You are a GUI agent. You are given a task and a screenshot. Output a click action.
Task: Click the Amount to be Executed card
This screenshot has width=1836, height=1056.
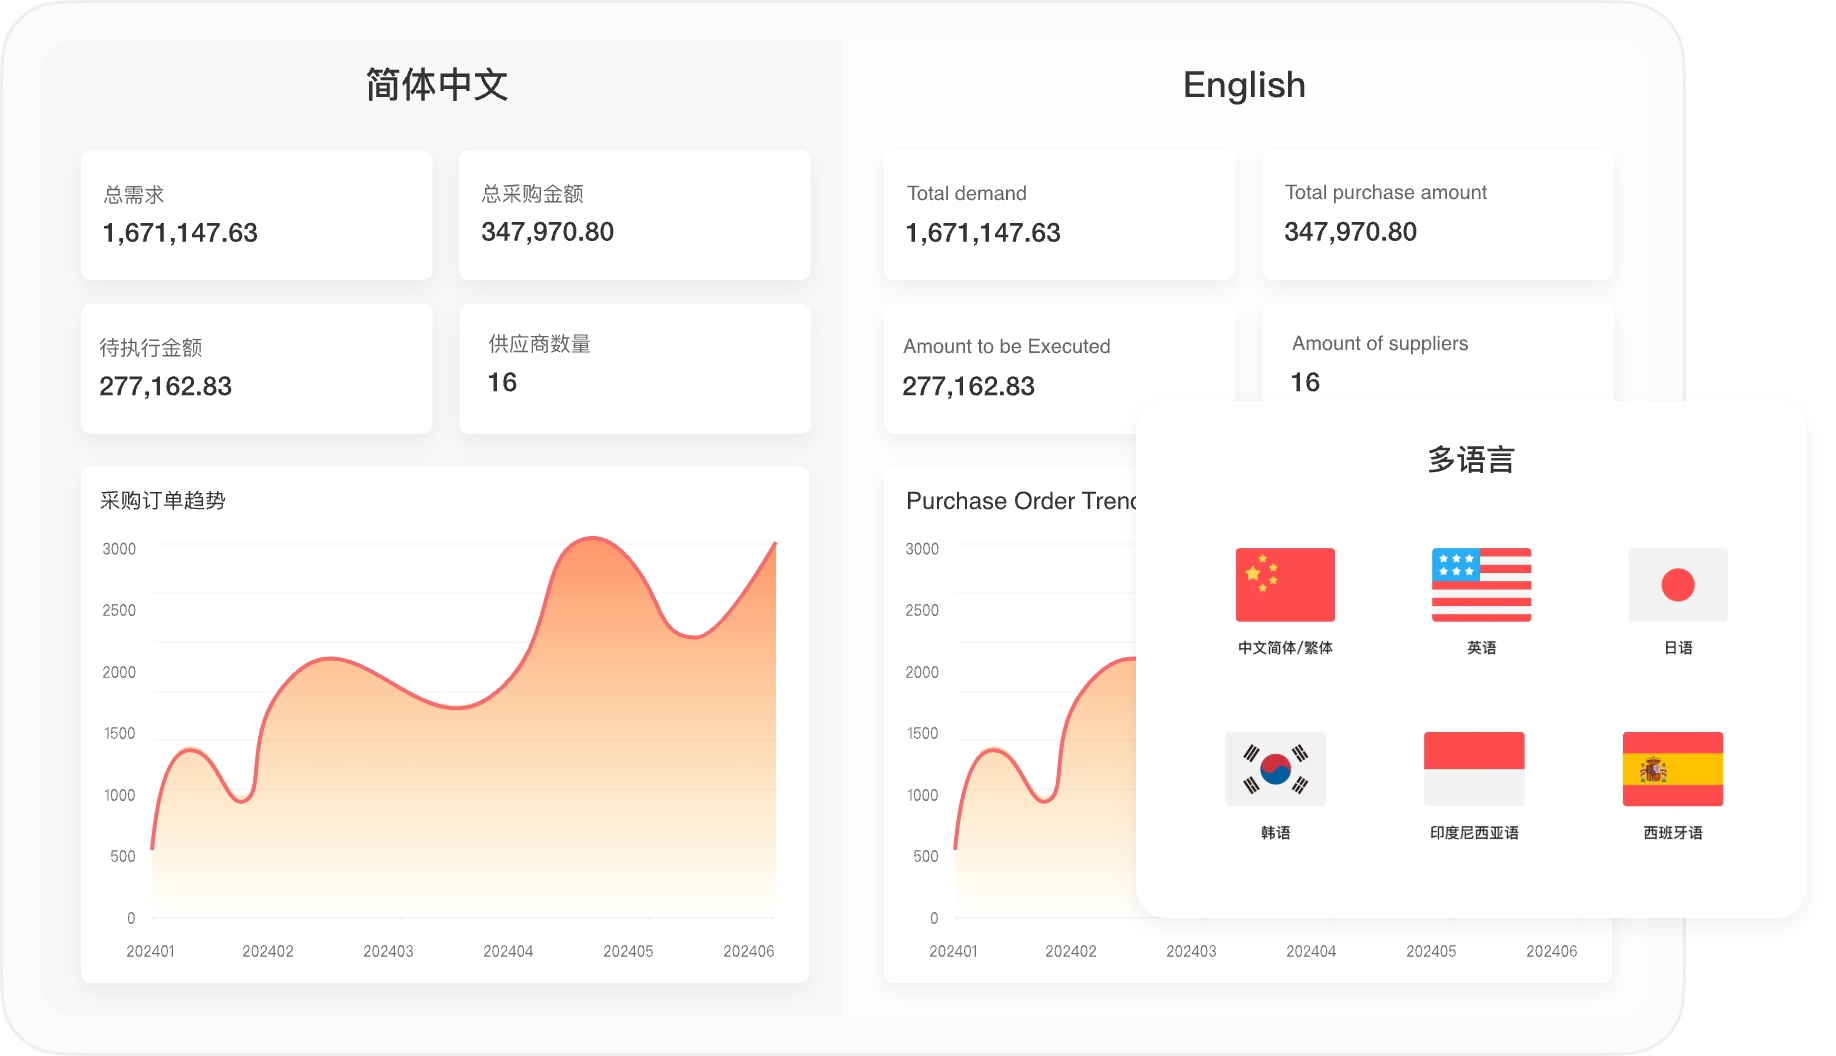click(x=1010, y=369)
